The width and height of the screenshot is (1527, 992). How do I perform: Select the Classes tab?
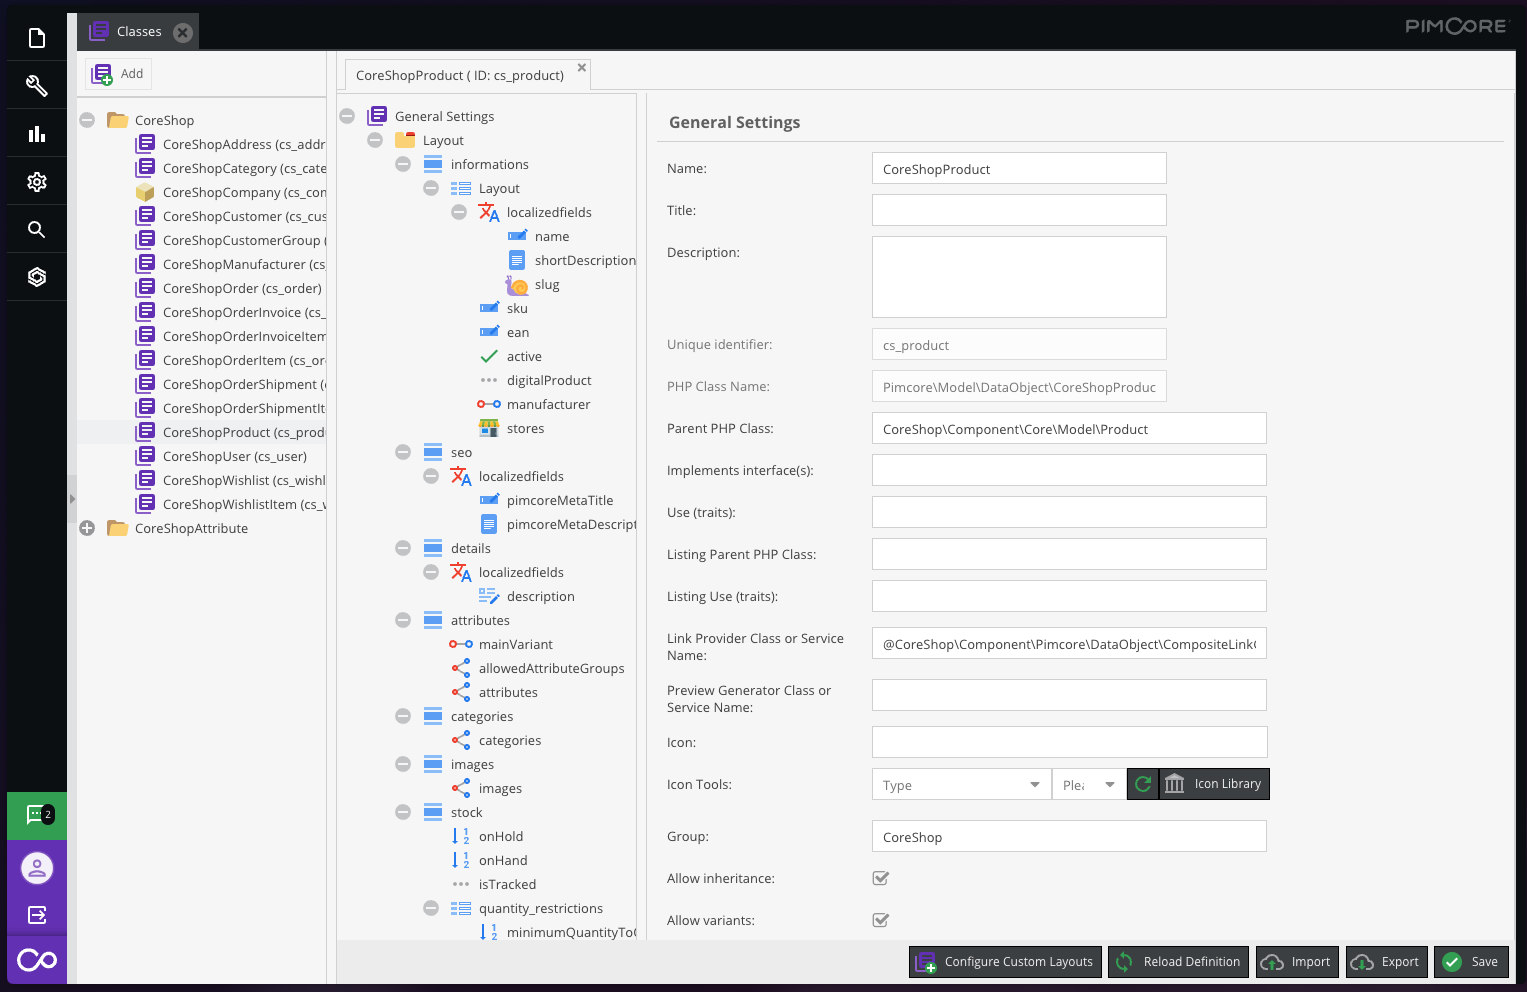point(138,32)
